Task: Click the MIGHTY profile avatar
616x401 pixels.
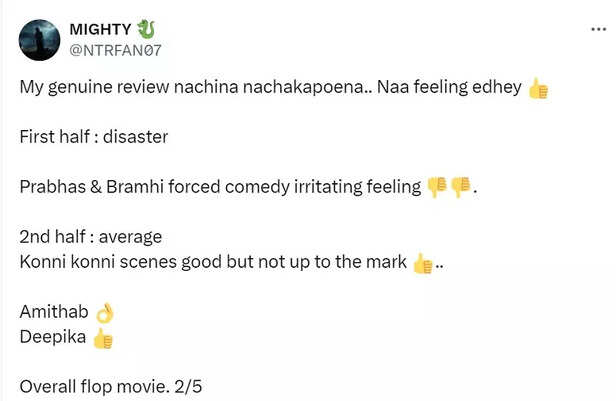Action: [38, 38]
